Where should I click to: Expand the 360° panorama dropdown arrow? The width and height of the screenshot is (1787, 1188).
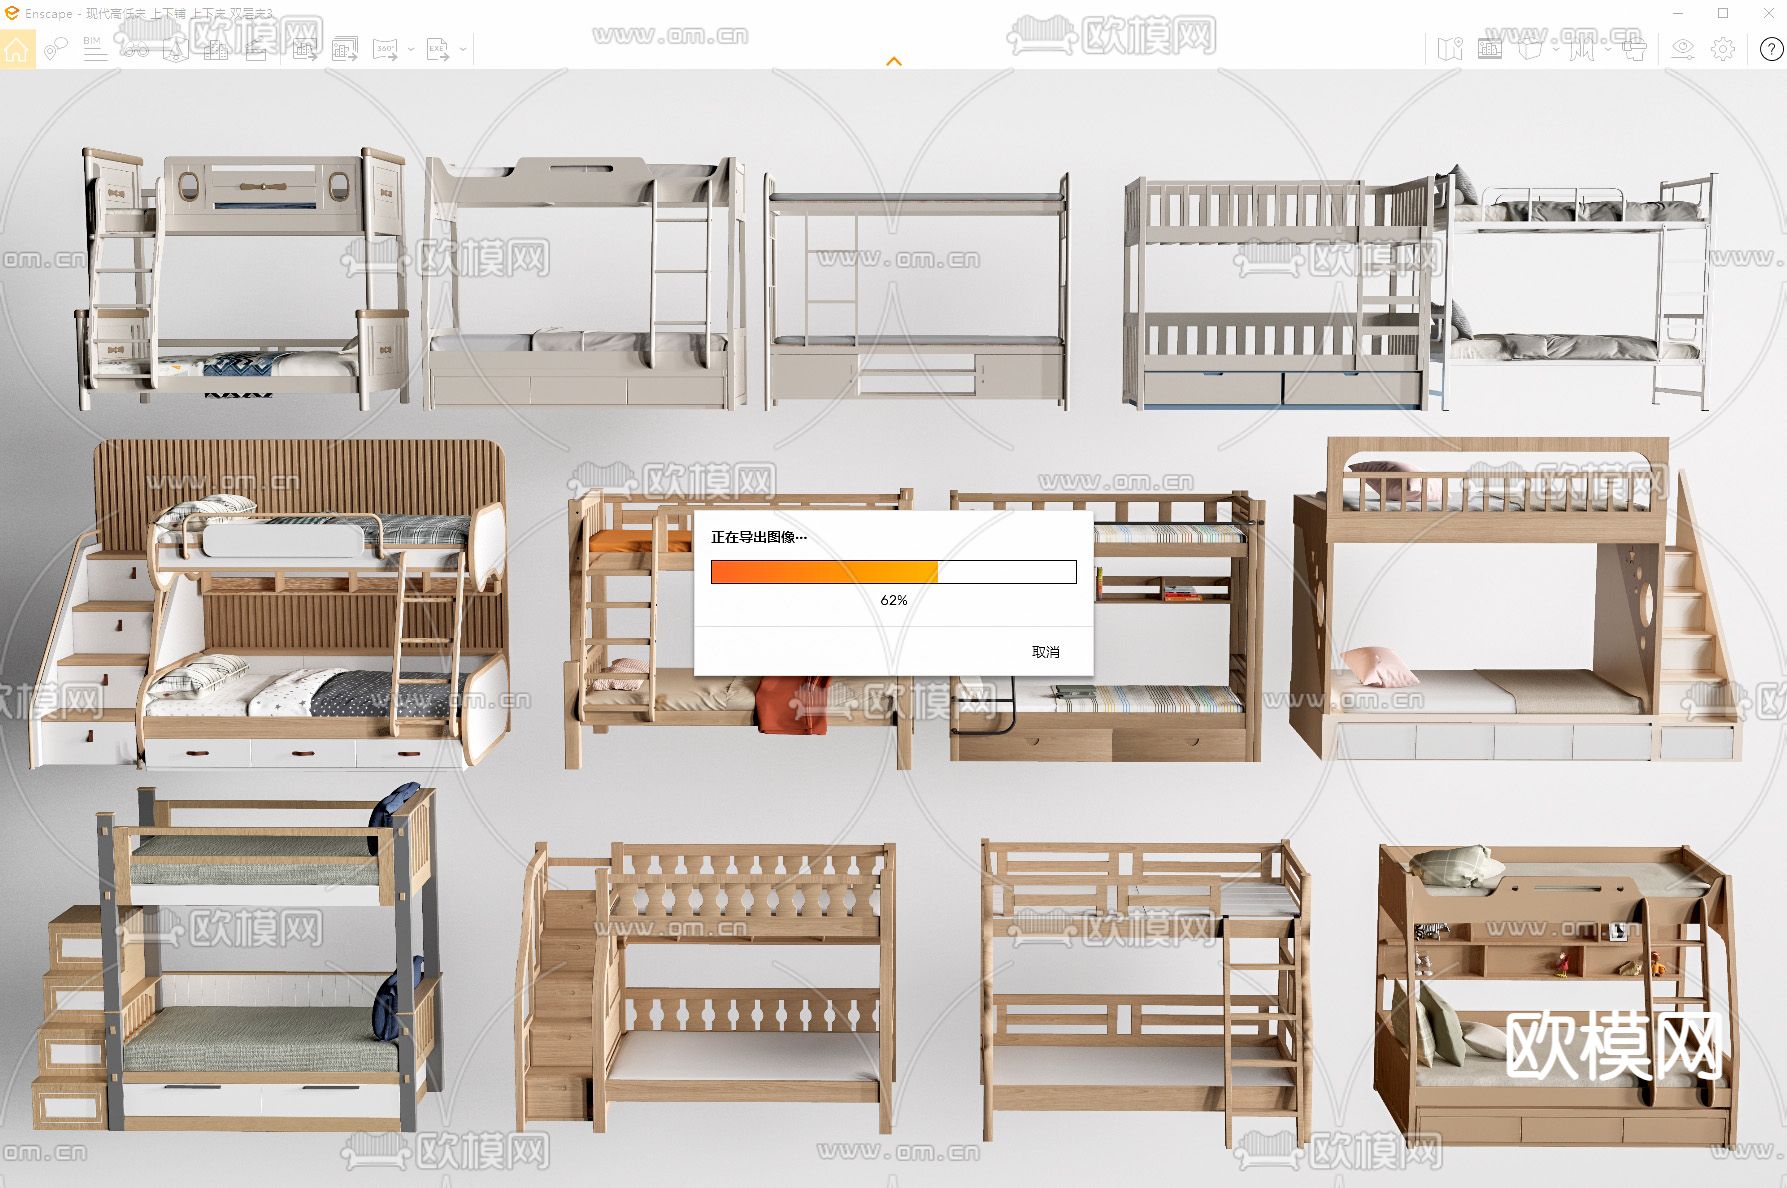point(411,49)
